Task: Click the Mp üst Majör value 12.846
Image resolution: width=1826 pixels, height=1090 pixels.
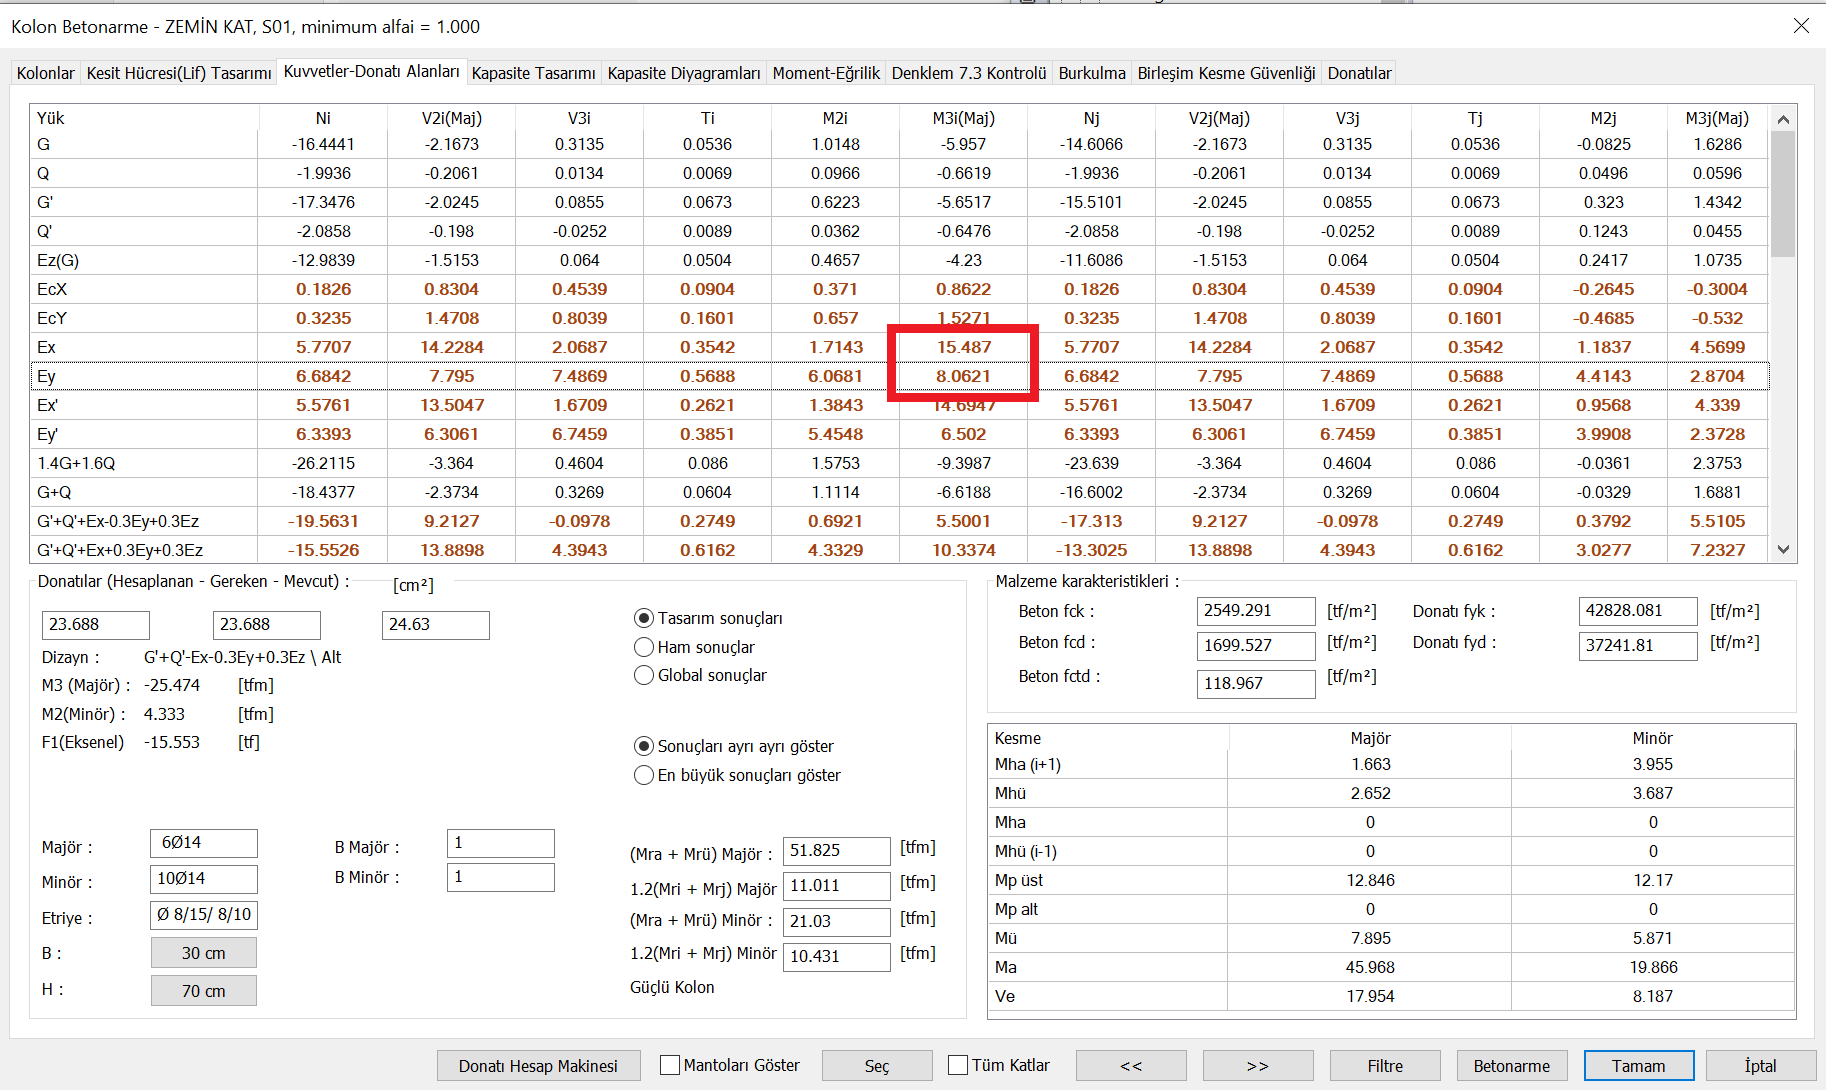Action: pyautogui.click(x=1370, y=880)
